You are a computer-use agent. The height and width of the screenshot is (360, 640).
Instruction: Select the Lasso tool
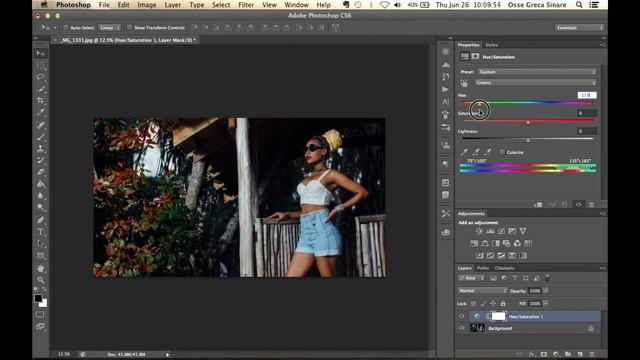click(40, 77)
